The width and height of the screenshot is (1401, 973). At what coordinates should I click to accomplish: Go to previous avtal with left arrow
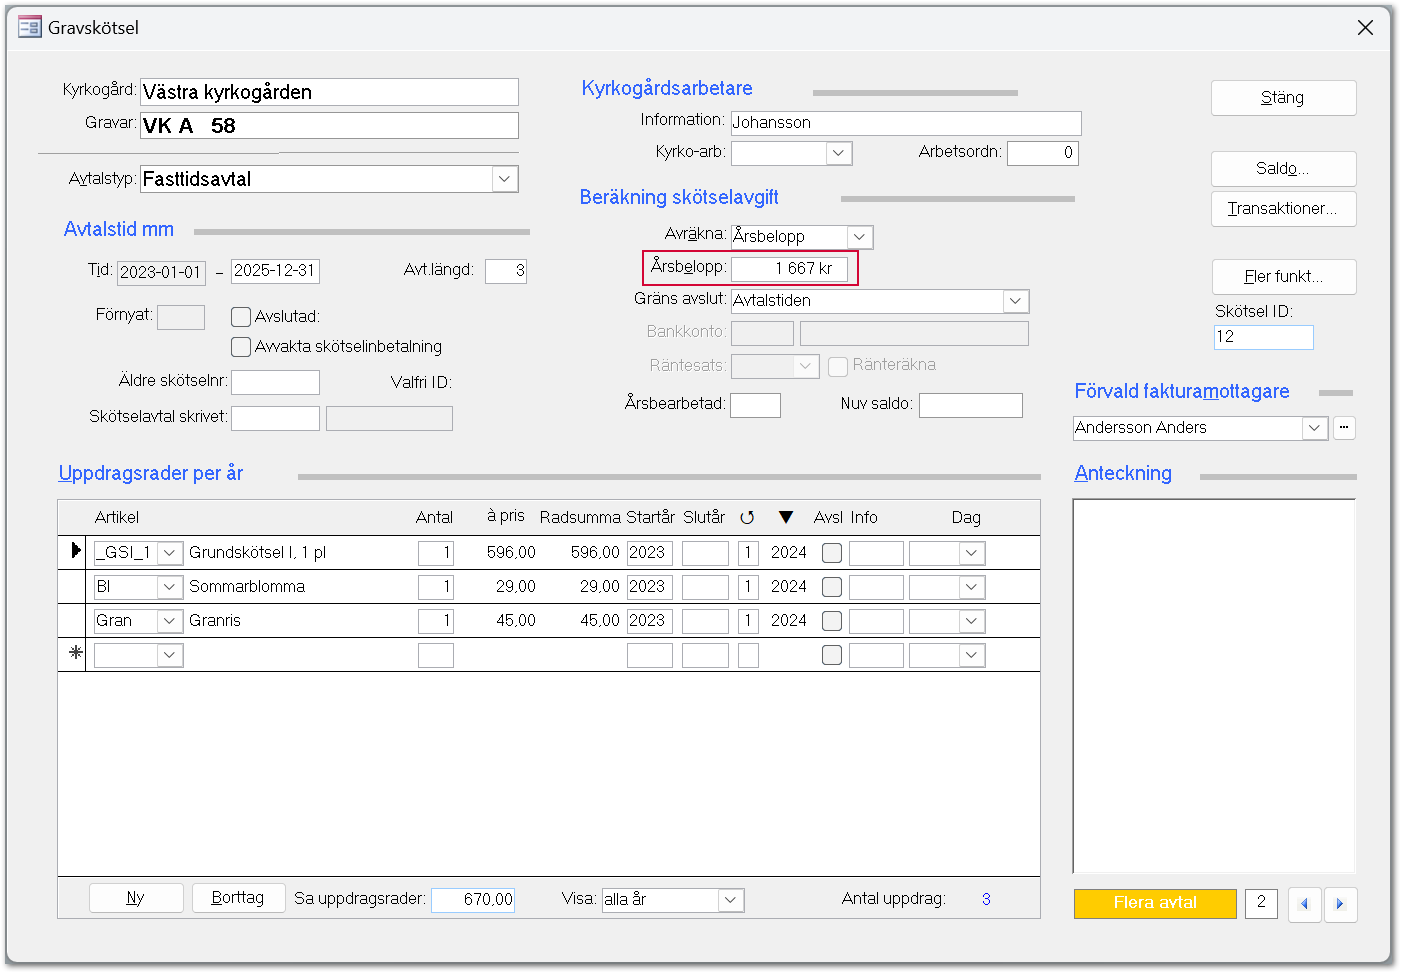(x=1304, y=904)
